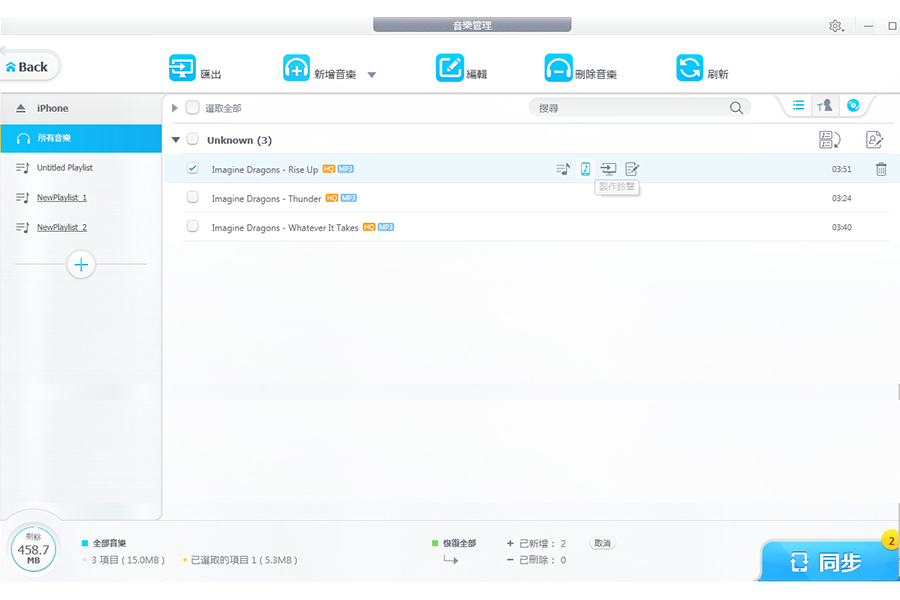The height and width of the screenshot is (600, 900).
Task: Uncheck the Imagine Dragons - Rise Up checkbox
Action: 192,169
